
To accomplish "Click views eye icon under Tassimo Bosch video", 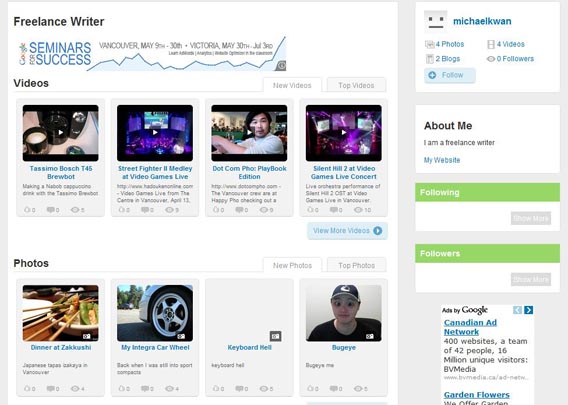I will click(x=75, y=210).
